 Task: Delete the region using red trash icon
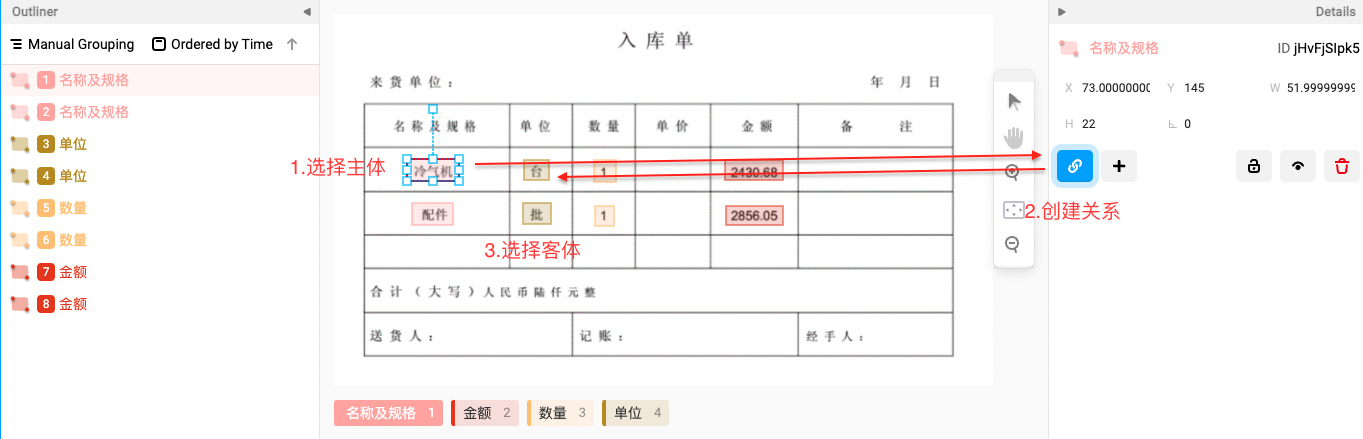pos(1341,166)
